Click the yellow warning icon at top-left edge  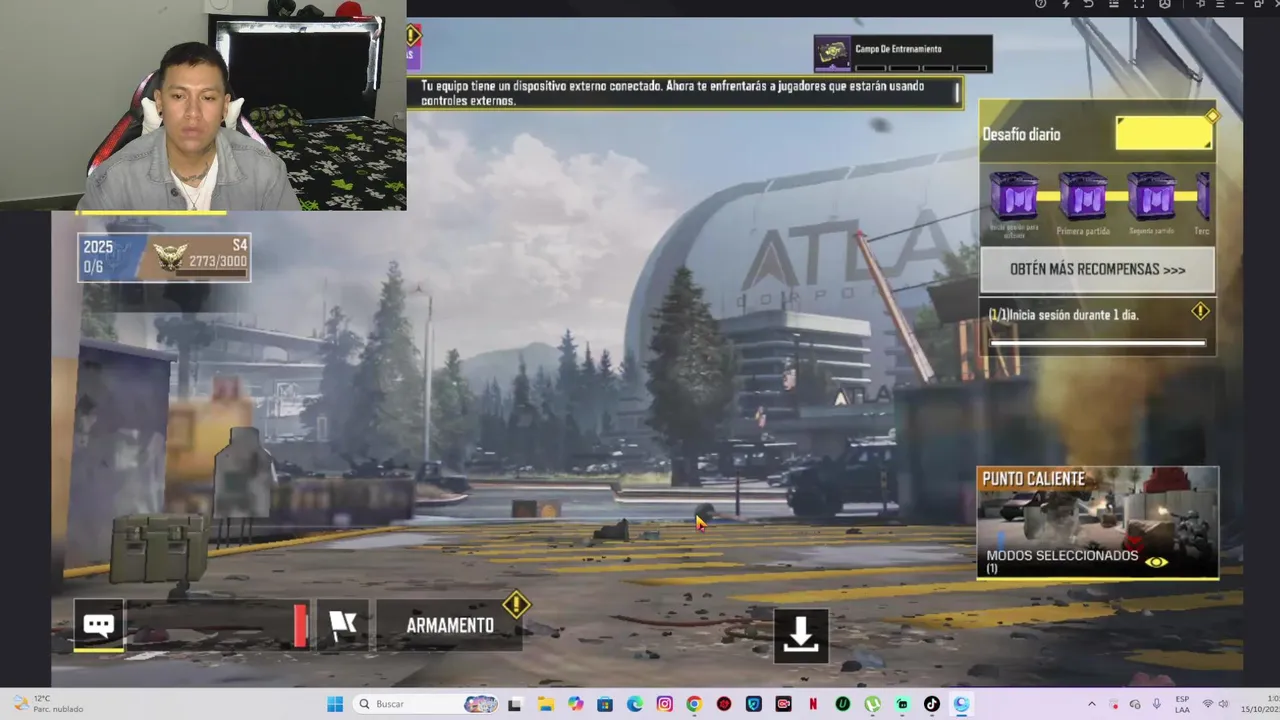tap(413, 36)
